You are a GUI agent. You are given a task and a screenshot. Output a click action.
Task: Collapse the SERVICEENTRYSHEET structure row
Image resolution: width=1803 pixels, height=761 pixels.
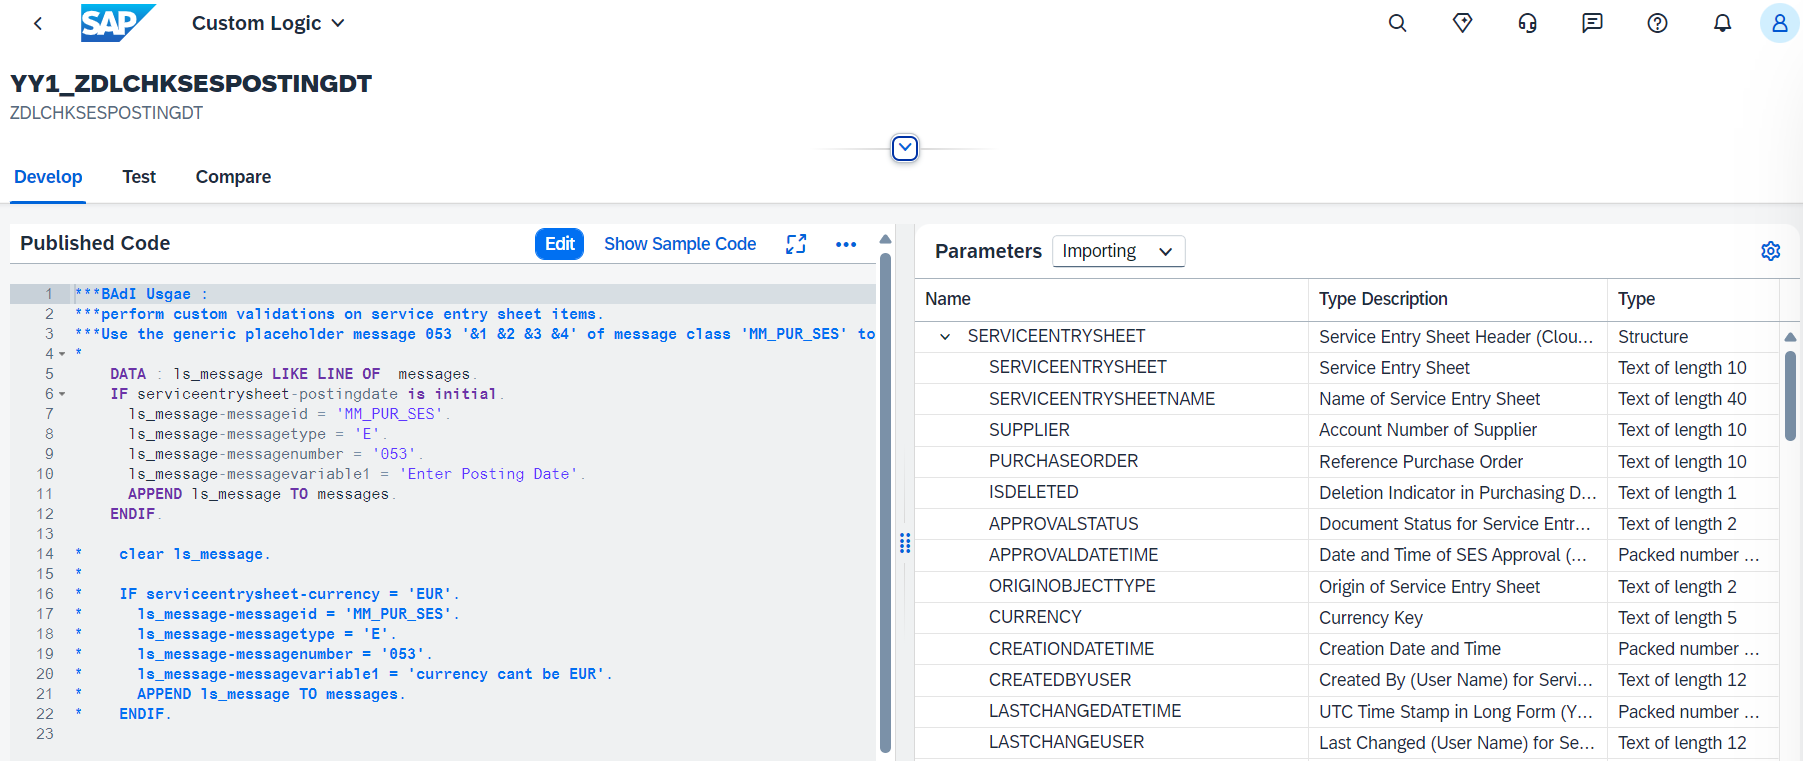(x=945, y=337)
